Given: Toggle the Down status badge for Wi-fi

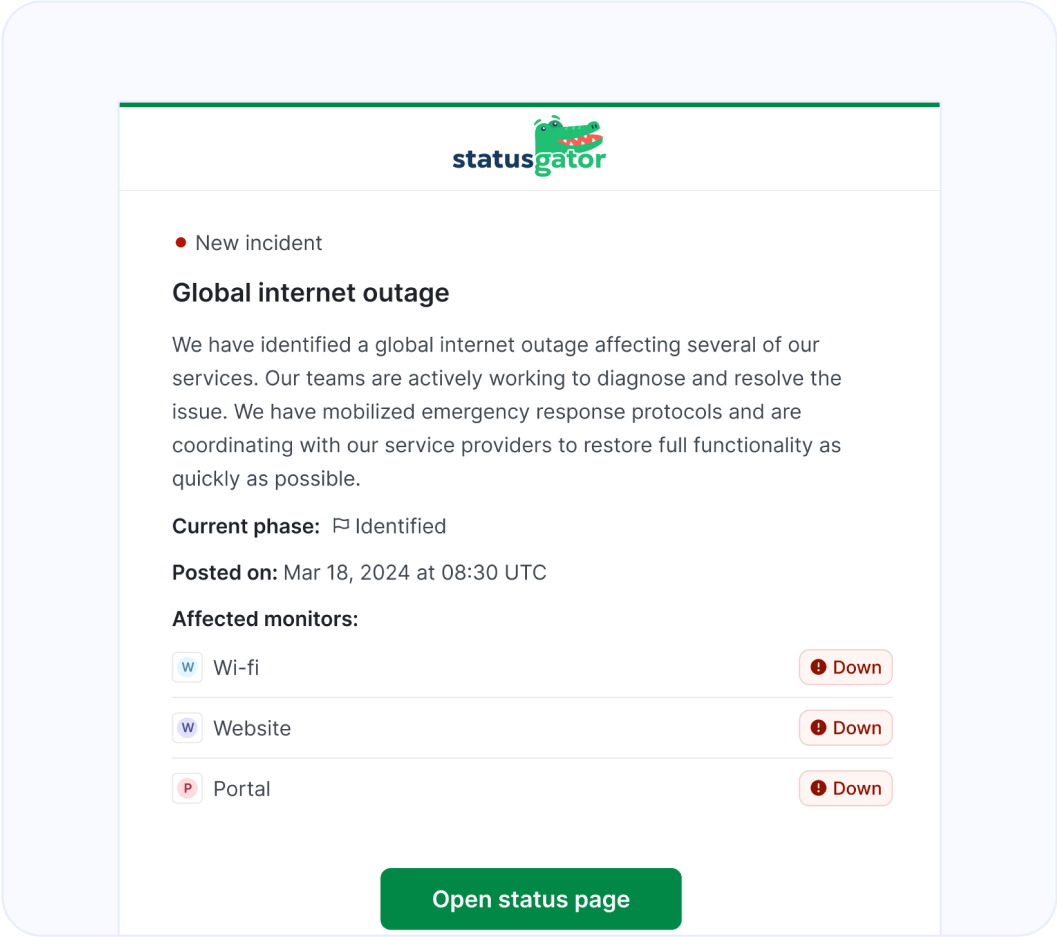Looking at the screenshot, I should coord(845,667).
